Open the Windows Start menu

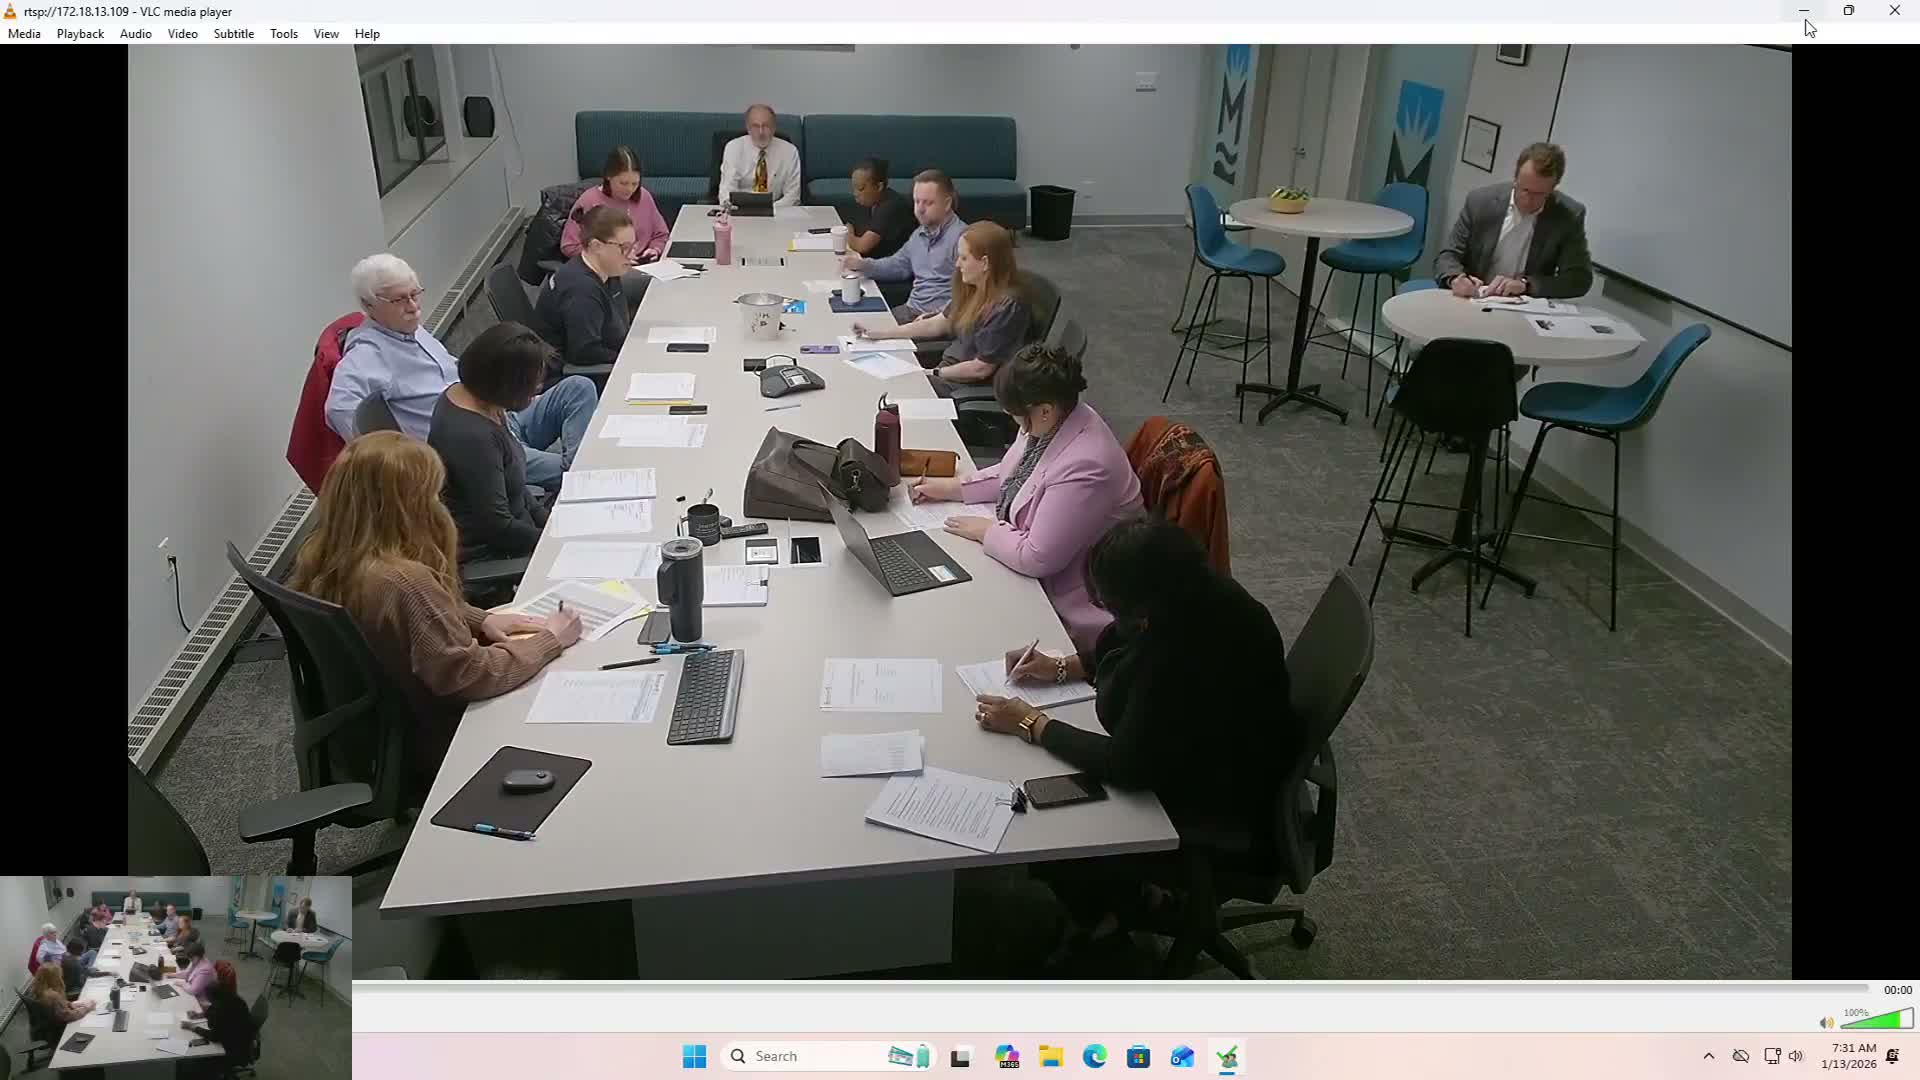coord(694,1056)
